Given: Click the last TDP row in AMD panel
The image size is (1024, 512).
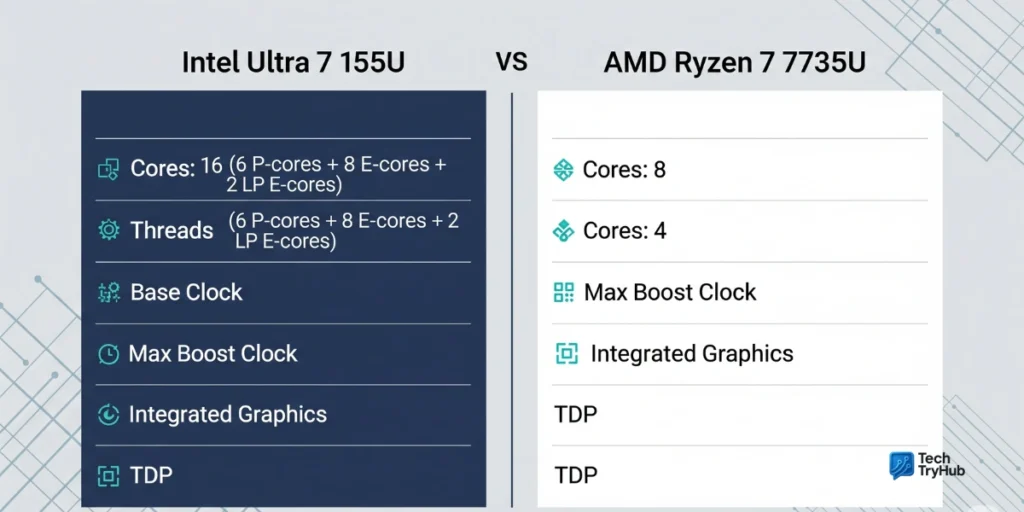Looking at the screenshot, I should pyautogui.click(x=575, y=474).
